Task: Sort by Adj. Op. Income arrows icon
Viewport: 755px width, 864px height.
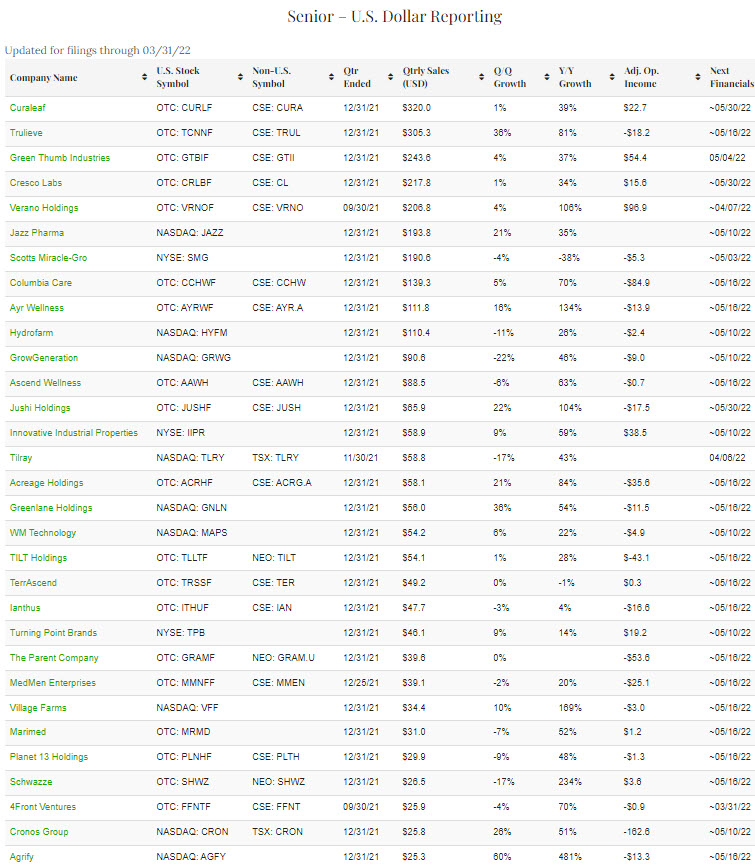Action: (x=697, y=78)
